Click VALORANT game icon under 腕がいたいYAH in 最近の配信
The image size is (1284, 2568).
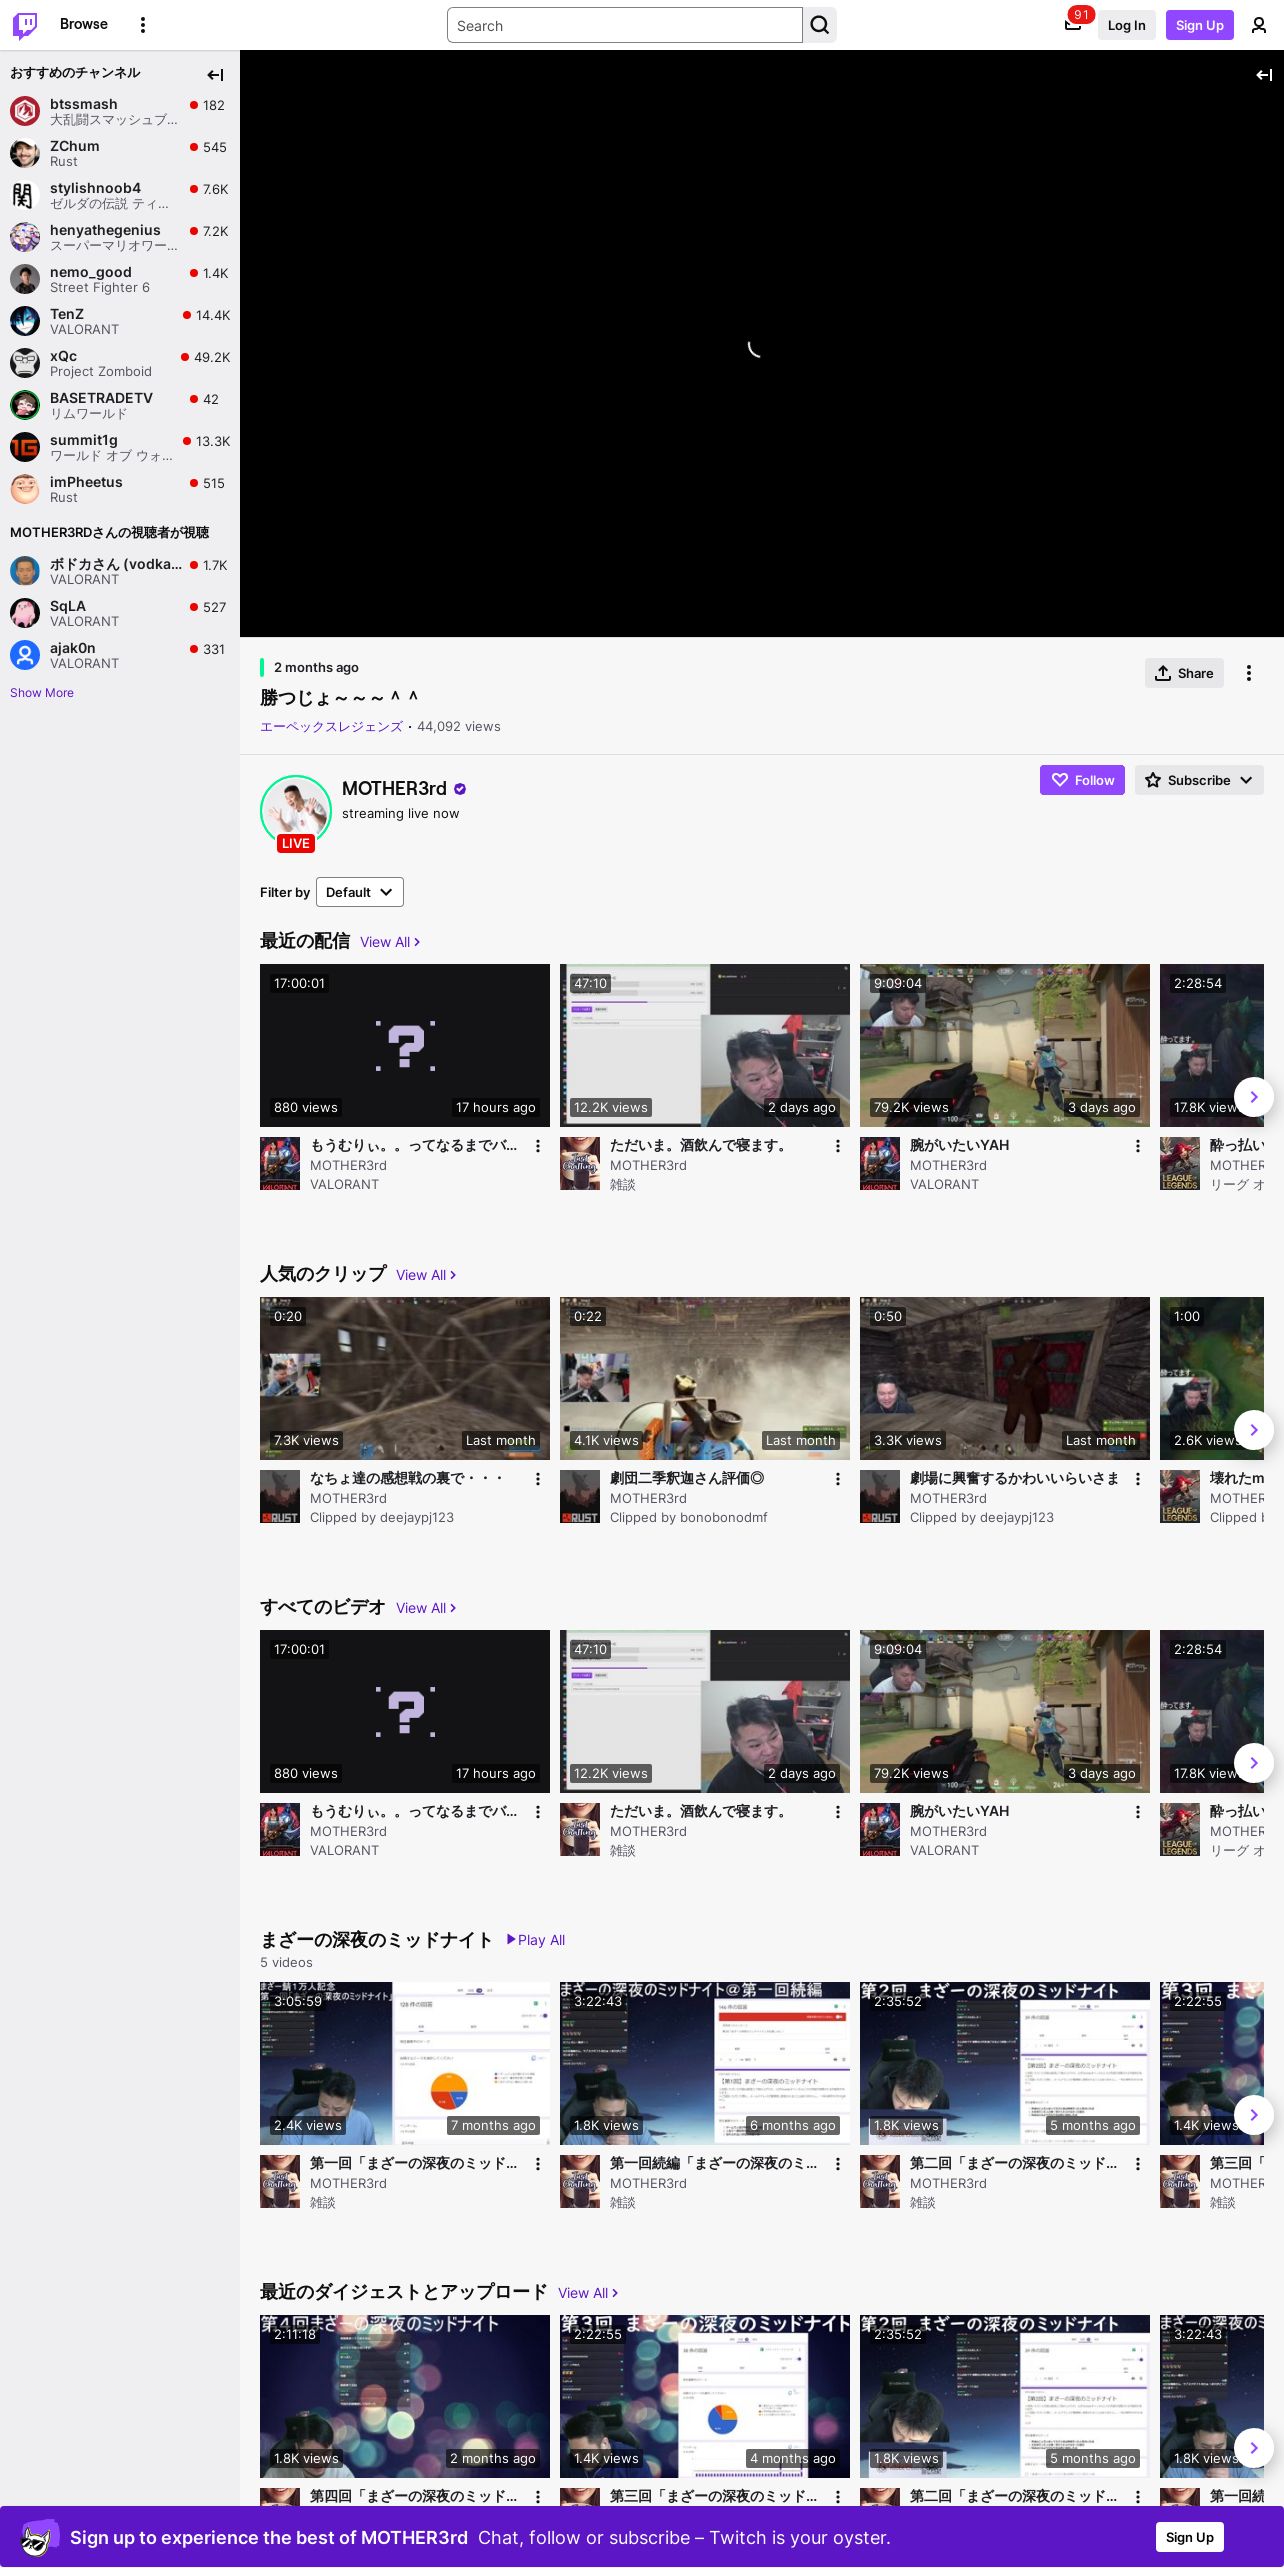880,1163
